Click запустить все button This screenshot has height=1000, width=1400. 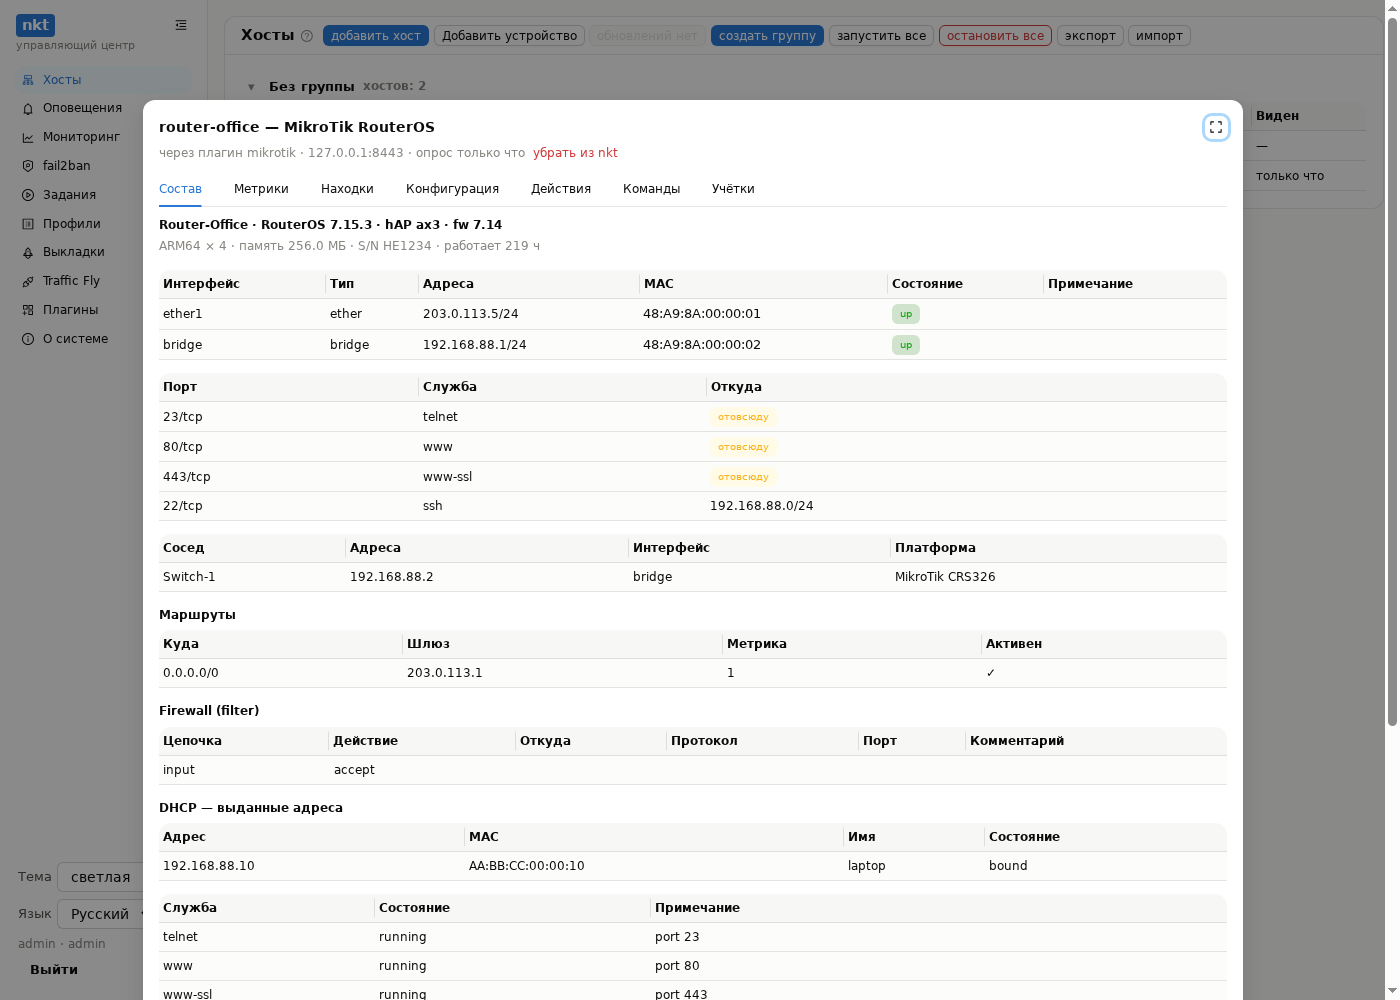[881, 36]
